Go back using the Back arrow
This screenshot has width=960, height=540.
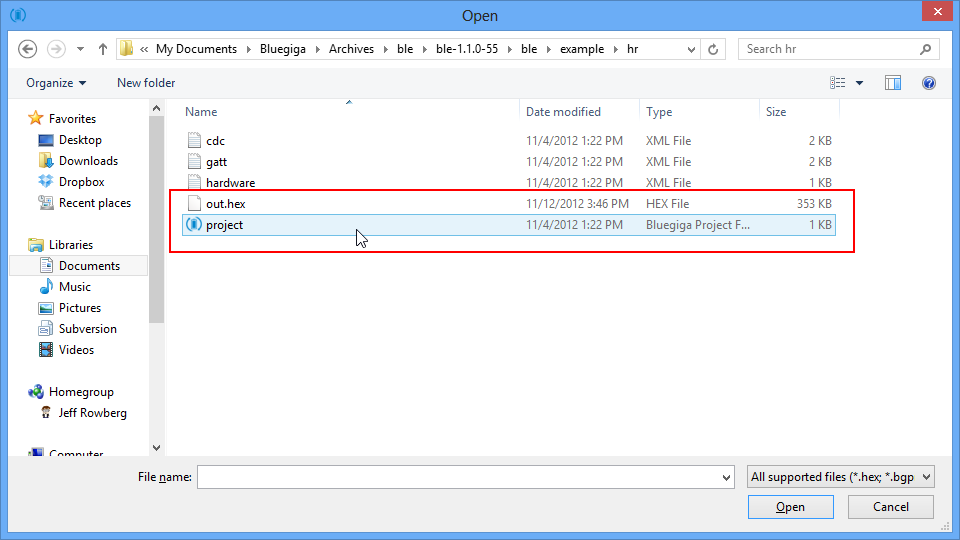pyautogui.click(x=28, y=49)
